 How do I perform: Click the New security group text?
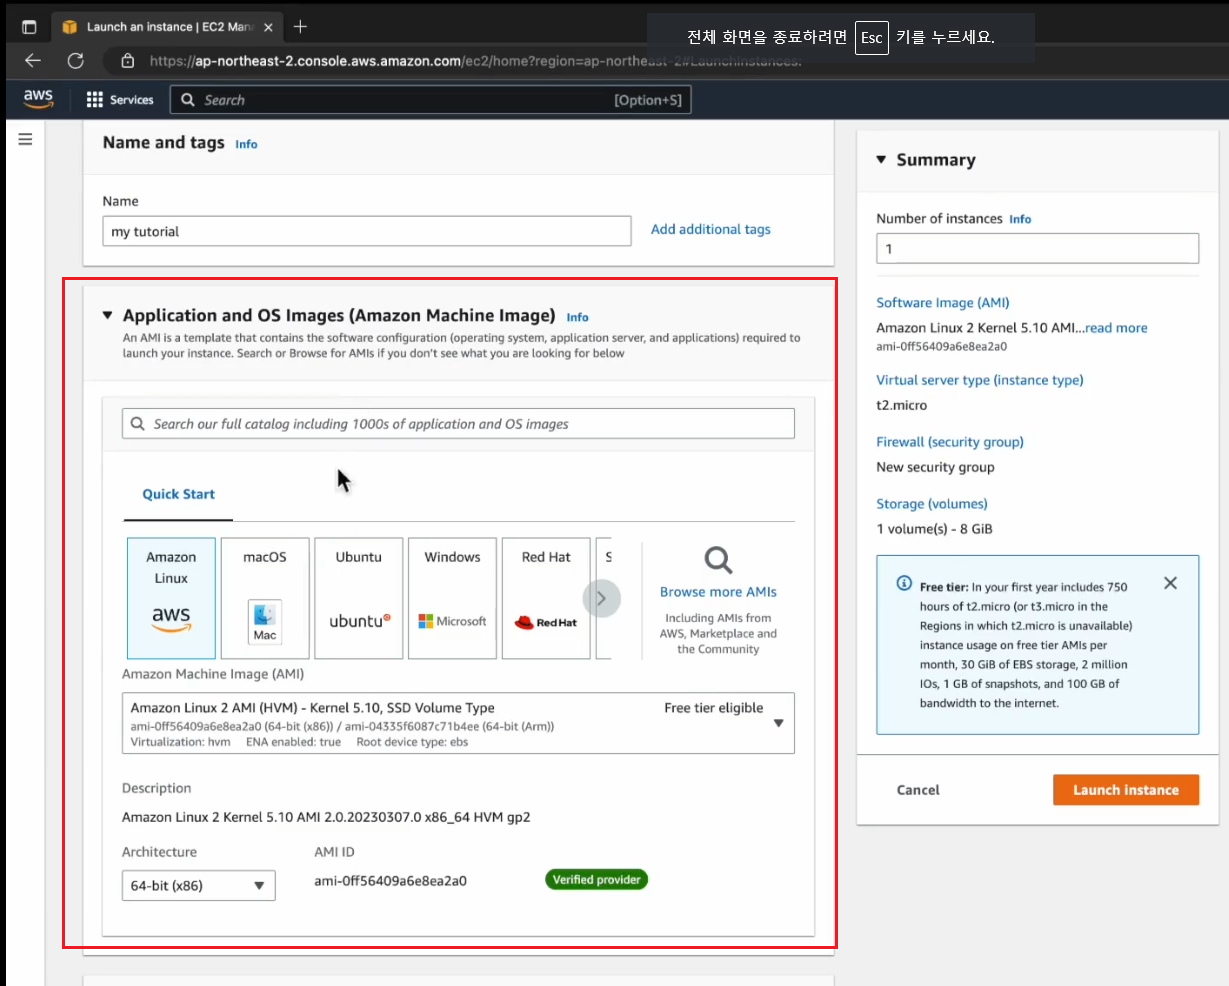point(936,467)
